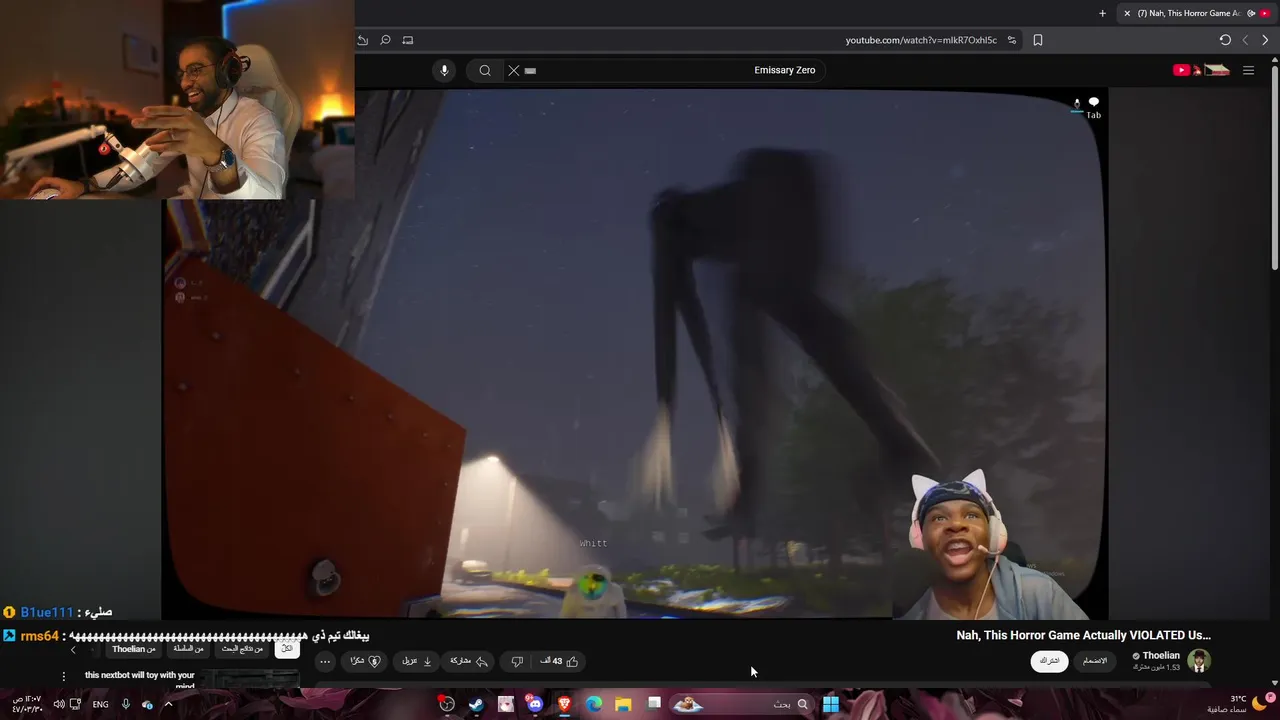Open site settings icon beside the URL
Image resolution: width=1280 pixels, height=720 pixels.
(x=1012, y=40)
